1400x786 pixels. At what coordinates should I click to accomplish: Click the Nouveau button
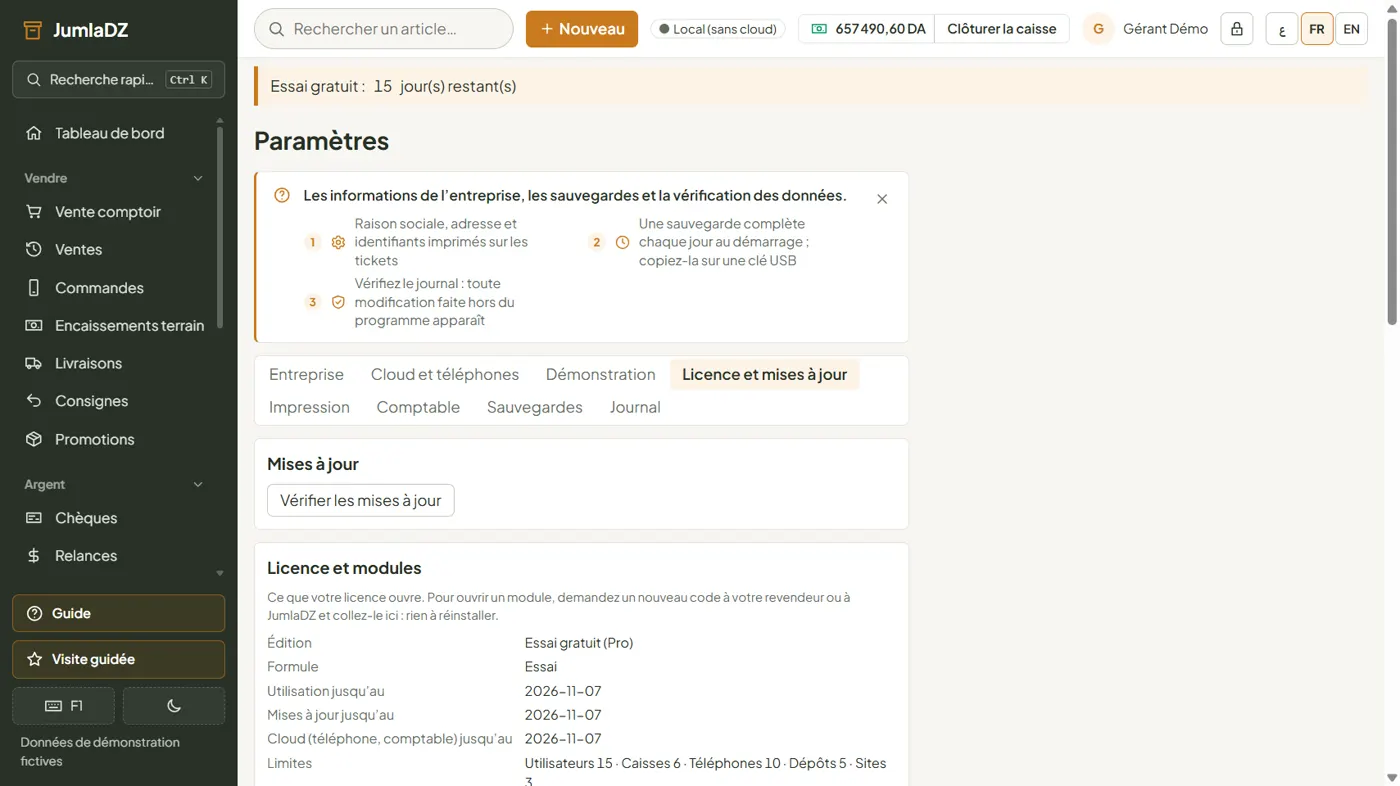pos(582,29)
